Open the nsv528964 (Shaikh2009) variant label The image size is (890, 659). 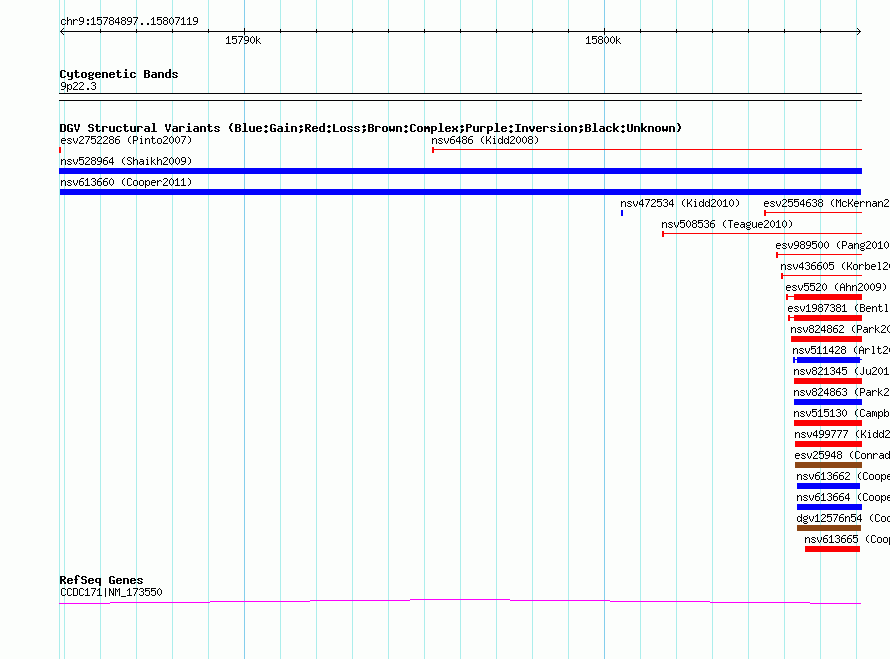126,161
